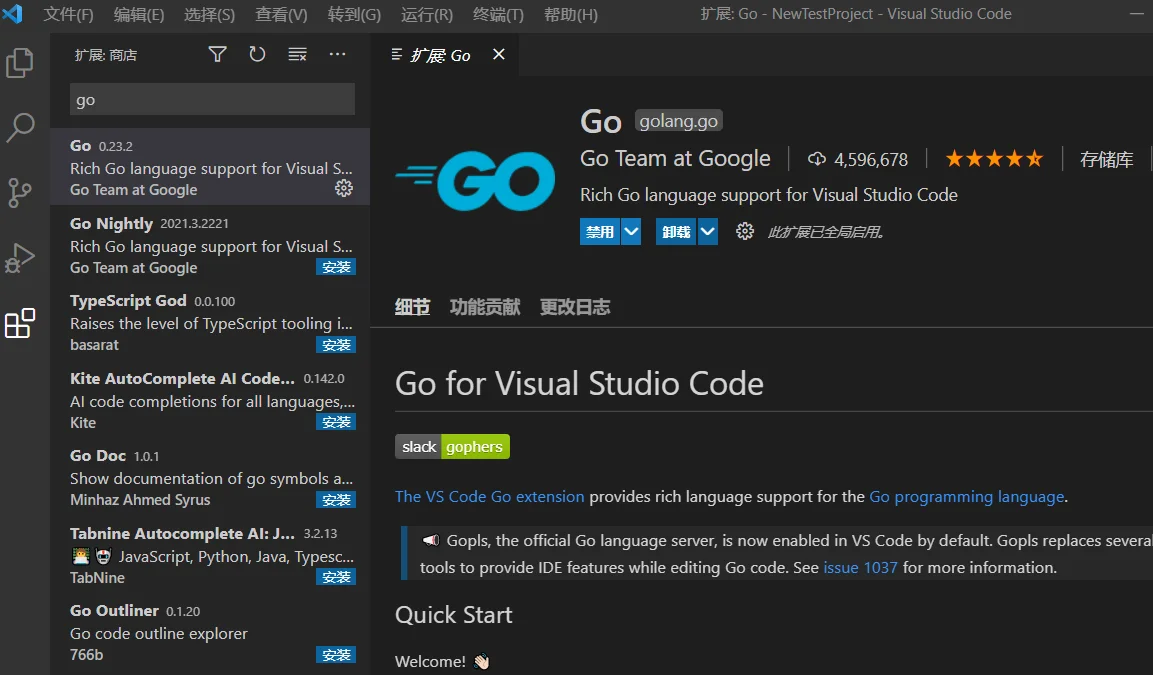This screenshot has width=1153, height=675.
Task: Install Go Outliner extension
Action: click(336, 655)
